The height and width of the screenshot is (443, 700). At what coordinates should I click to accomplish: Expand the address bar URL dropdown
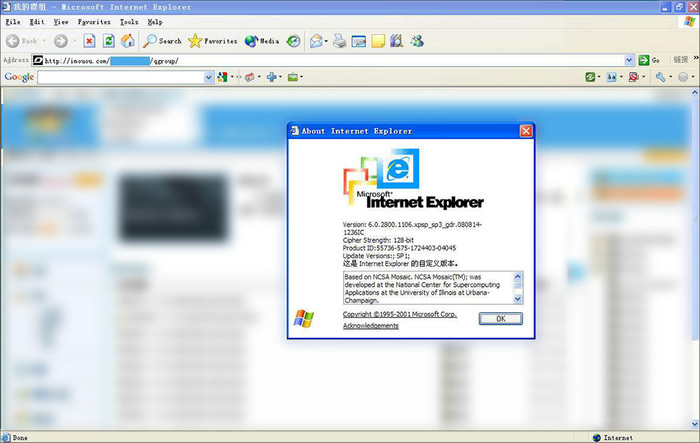click(630, 60)
